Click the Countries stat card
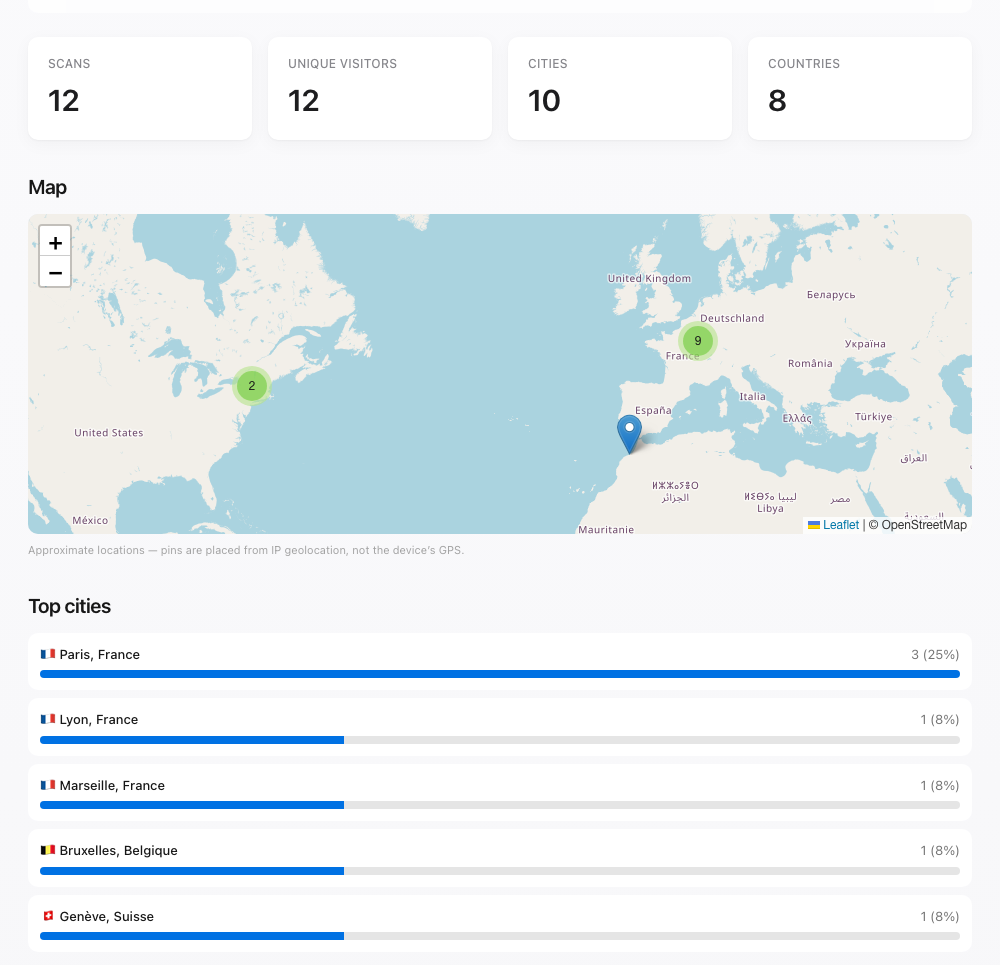 tap(860, 88)
